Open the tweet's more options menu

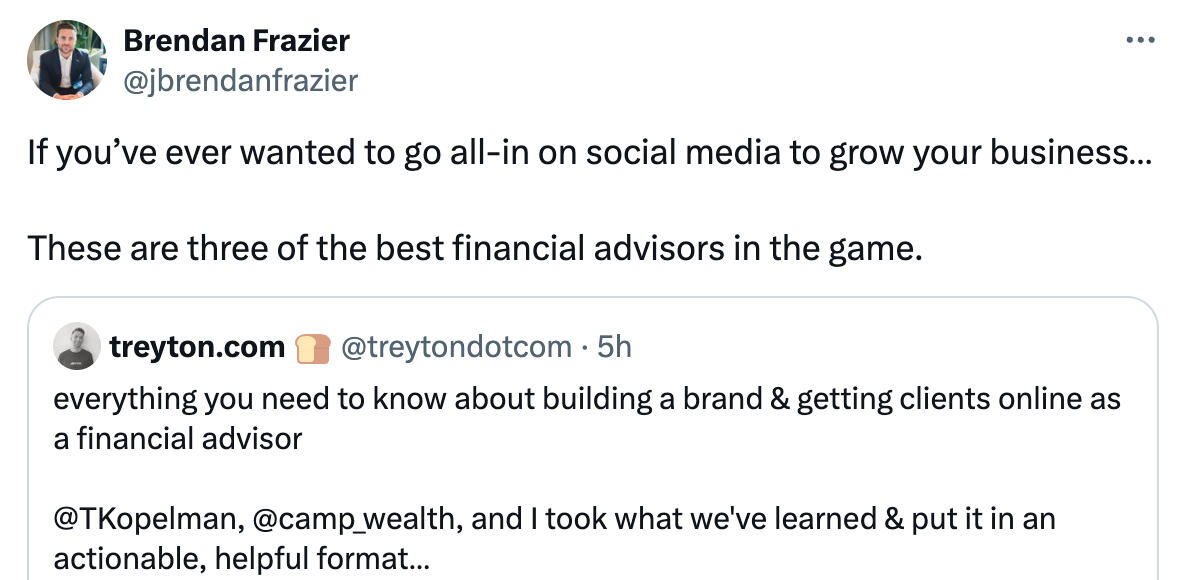point(1140,41)
